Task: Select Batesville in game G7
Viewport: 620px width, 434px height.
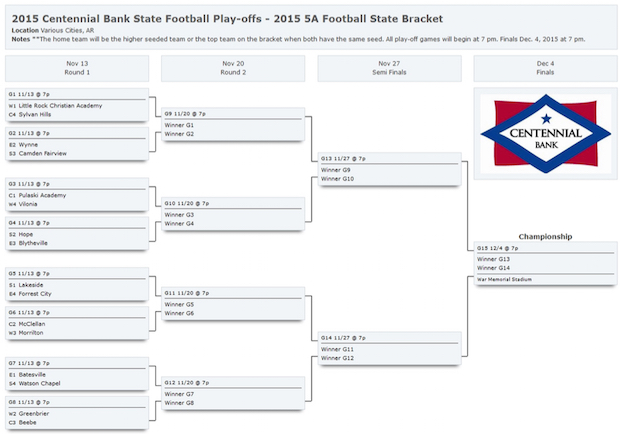Action: pyautogui.click(x=32, y=374)
